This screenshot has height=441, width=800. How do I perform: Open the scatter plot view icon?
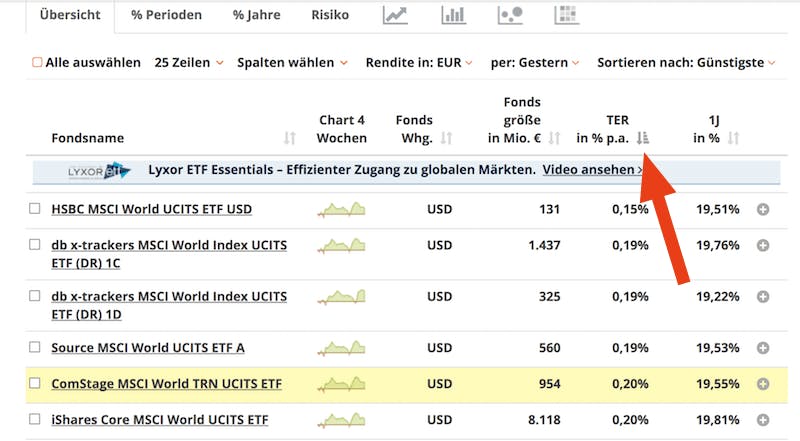click(x=510, y=15)
